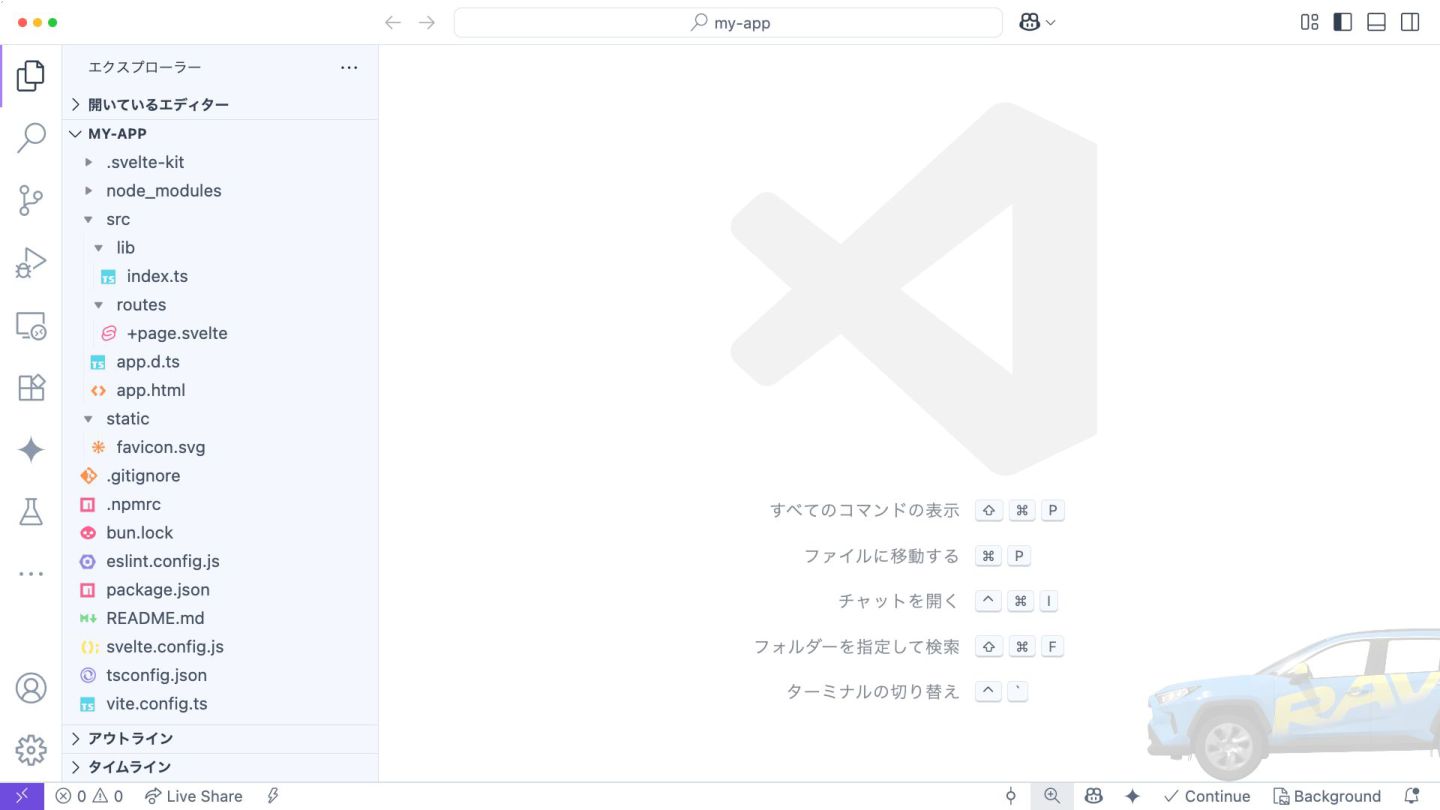The height and width of the screenshot is (810, 1440).
Task: Expand the Timeline section
Action: coord(220,767)
